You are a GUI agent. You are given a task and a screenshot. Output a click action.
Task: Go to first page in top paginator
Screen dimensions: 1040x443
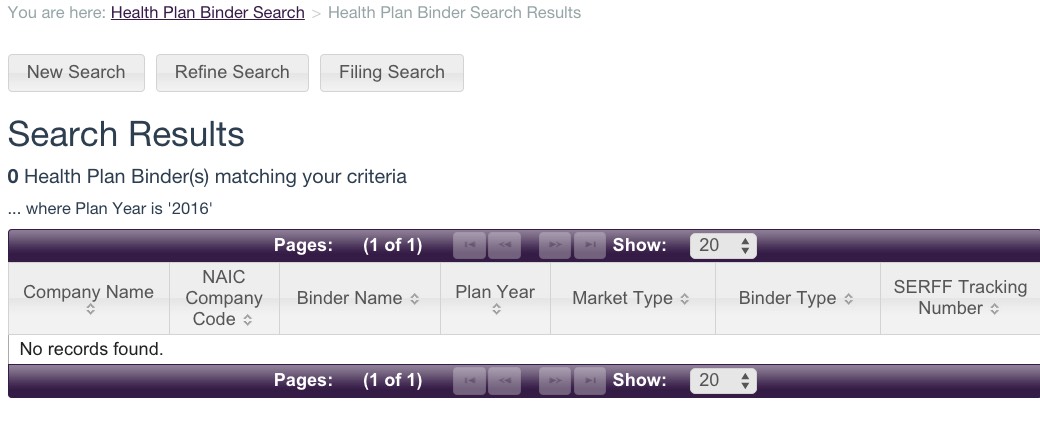pyautogui.click(x=470, y=246)
